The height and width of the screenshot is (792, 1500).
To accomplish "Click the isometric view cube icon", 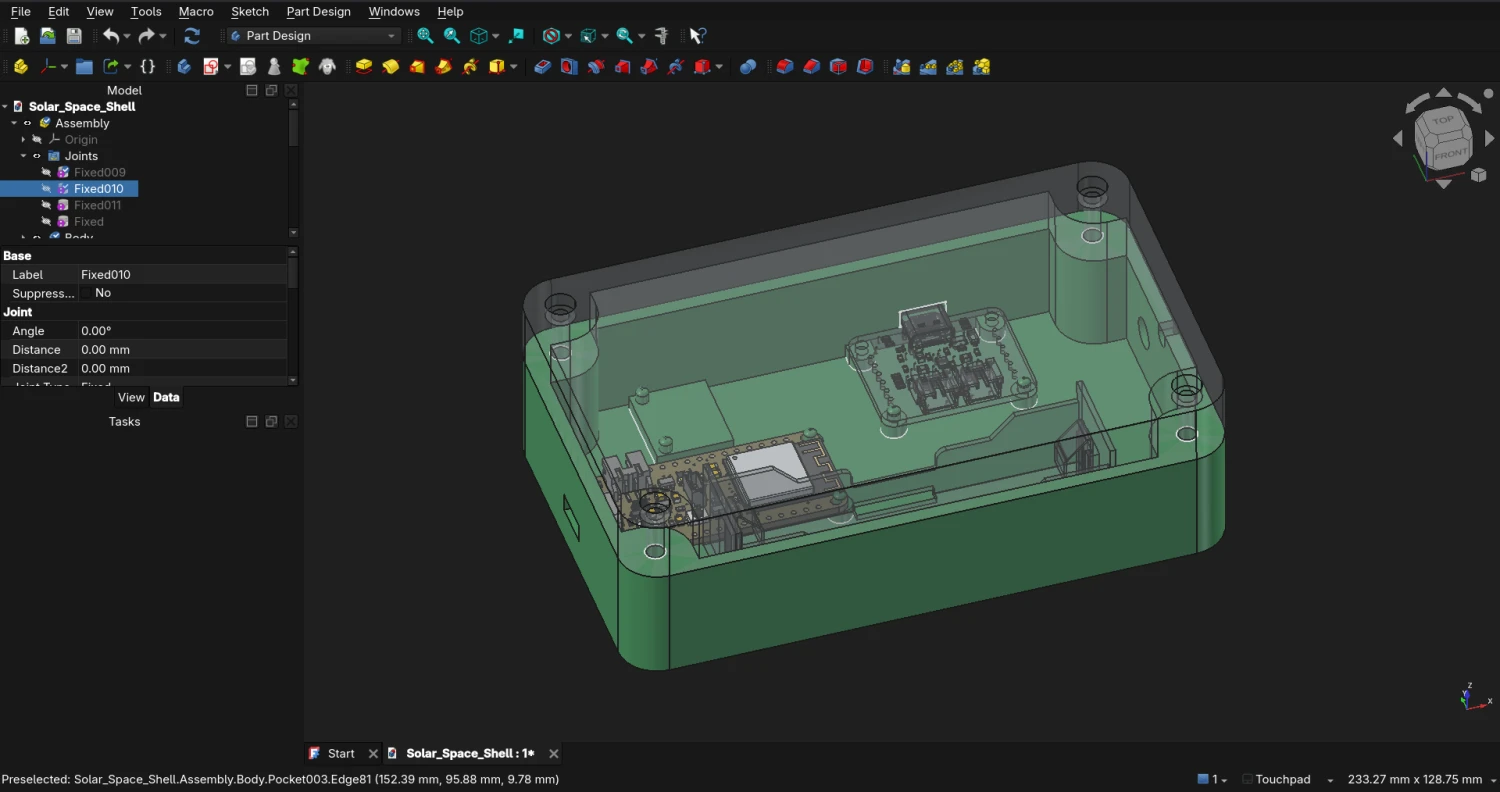I will [479, 36].
